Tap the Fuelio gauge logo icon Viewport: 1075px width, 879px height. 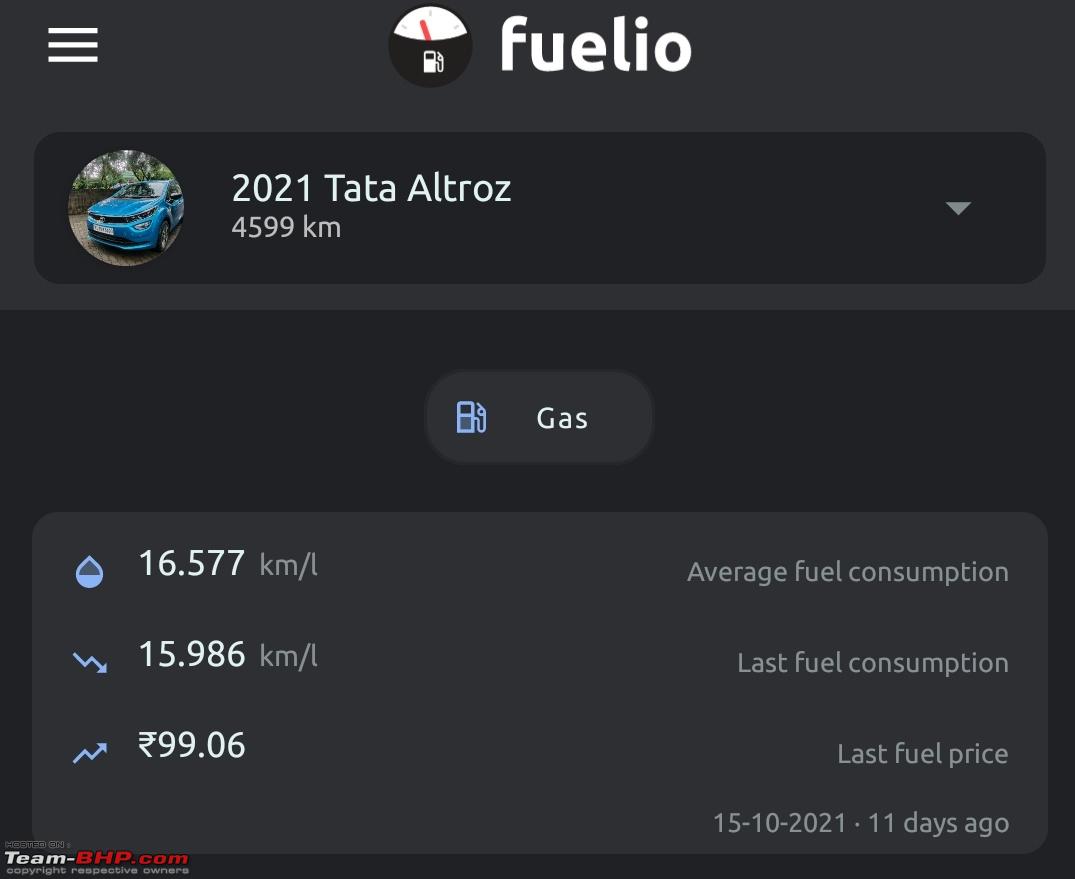pyautogui.click(x=430, y=46)
